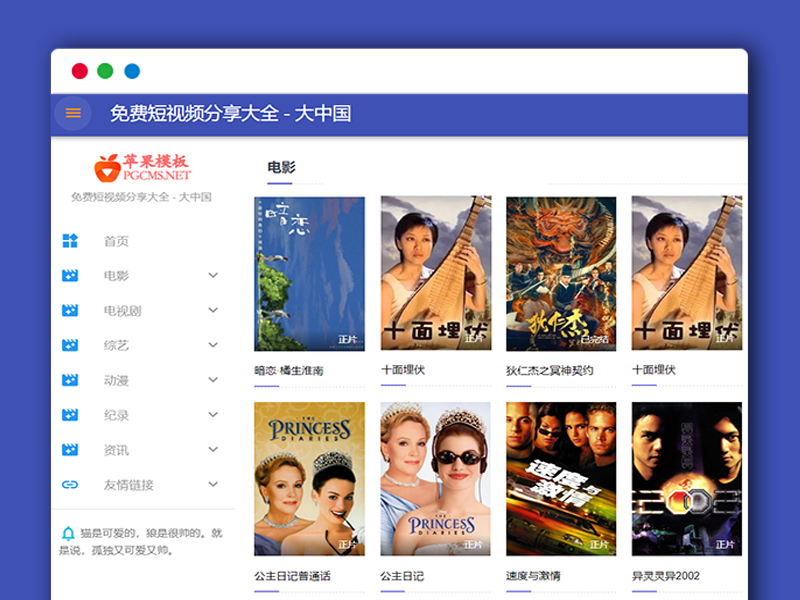
Task: Click the 狄仁杰 movie poster
Action: click(561, 274)
